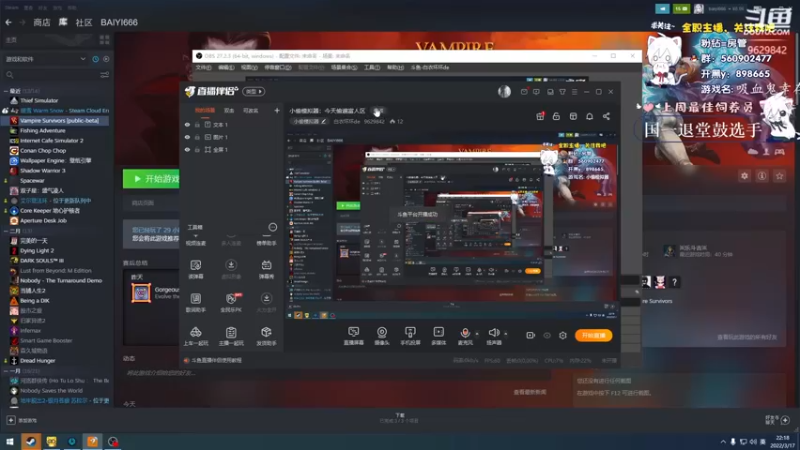Open Steam 商店 tab
Viewport: 800px width, 450px height.
42,22
